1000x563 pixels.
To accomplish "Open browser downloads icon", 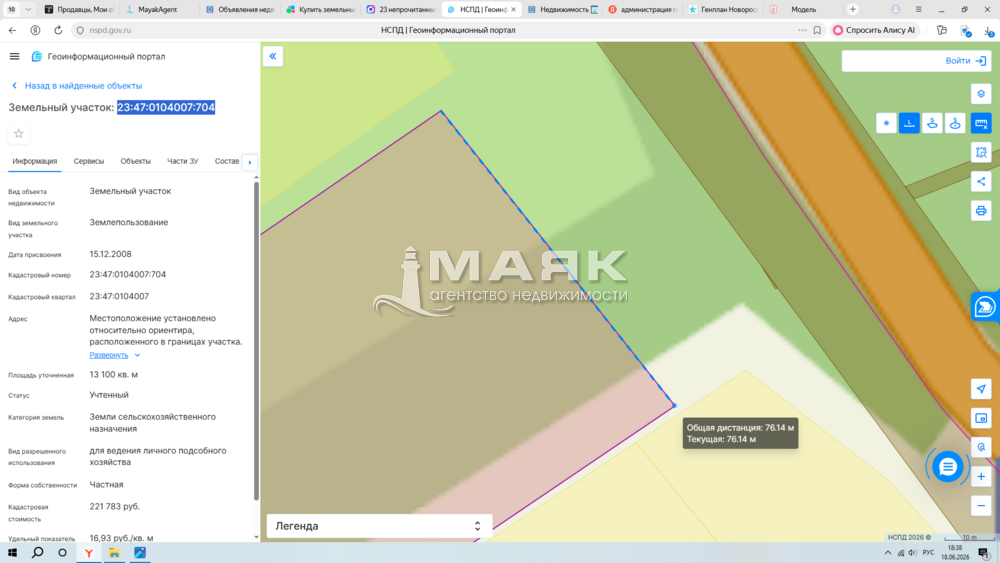I will coord(989,30).
